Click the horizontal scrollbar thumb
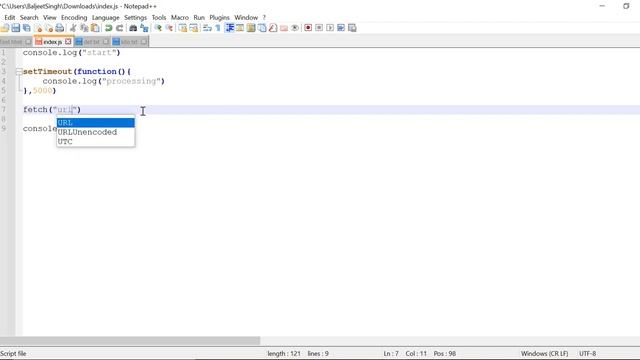The height and width of the screenshot is (360, 640). [x=130, y=340]
